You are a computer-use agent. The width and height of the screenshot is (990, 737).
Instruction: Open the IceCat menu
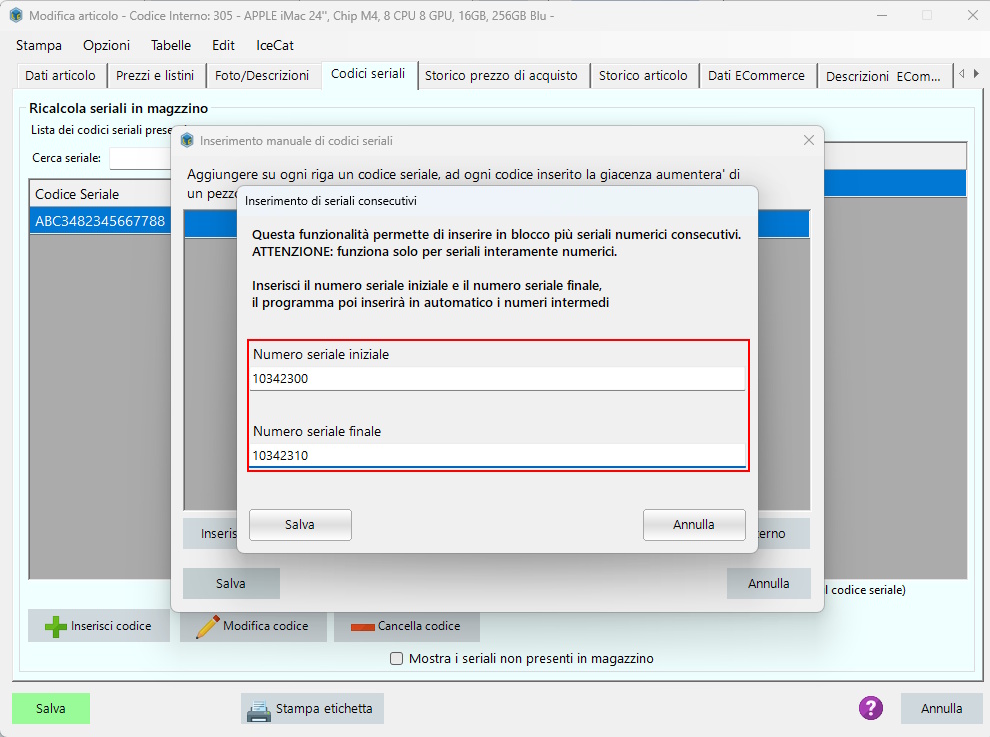tap(274, 45)
